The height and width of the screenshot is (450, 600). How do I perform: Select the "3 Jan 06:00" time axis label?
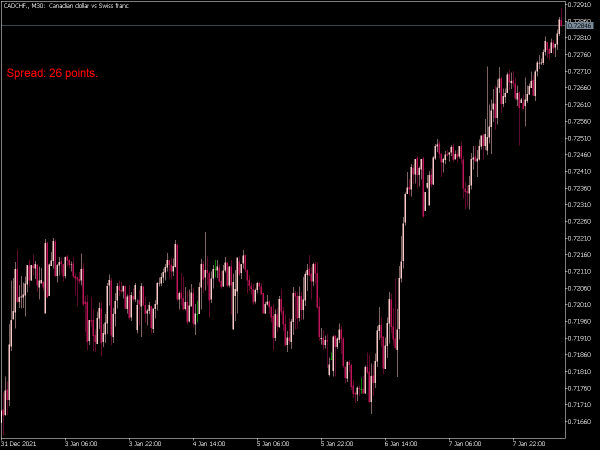(x=81, y=444)
